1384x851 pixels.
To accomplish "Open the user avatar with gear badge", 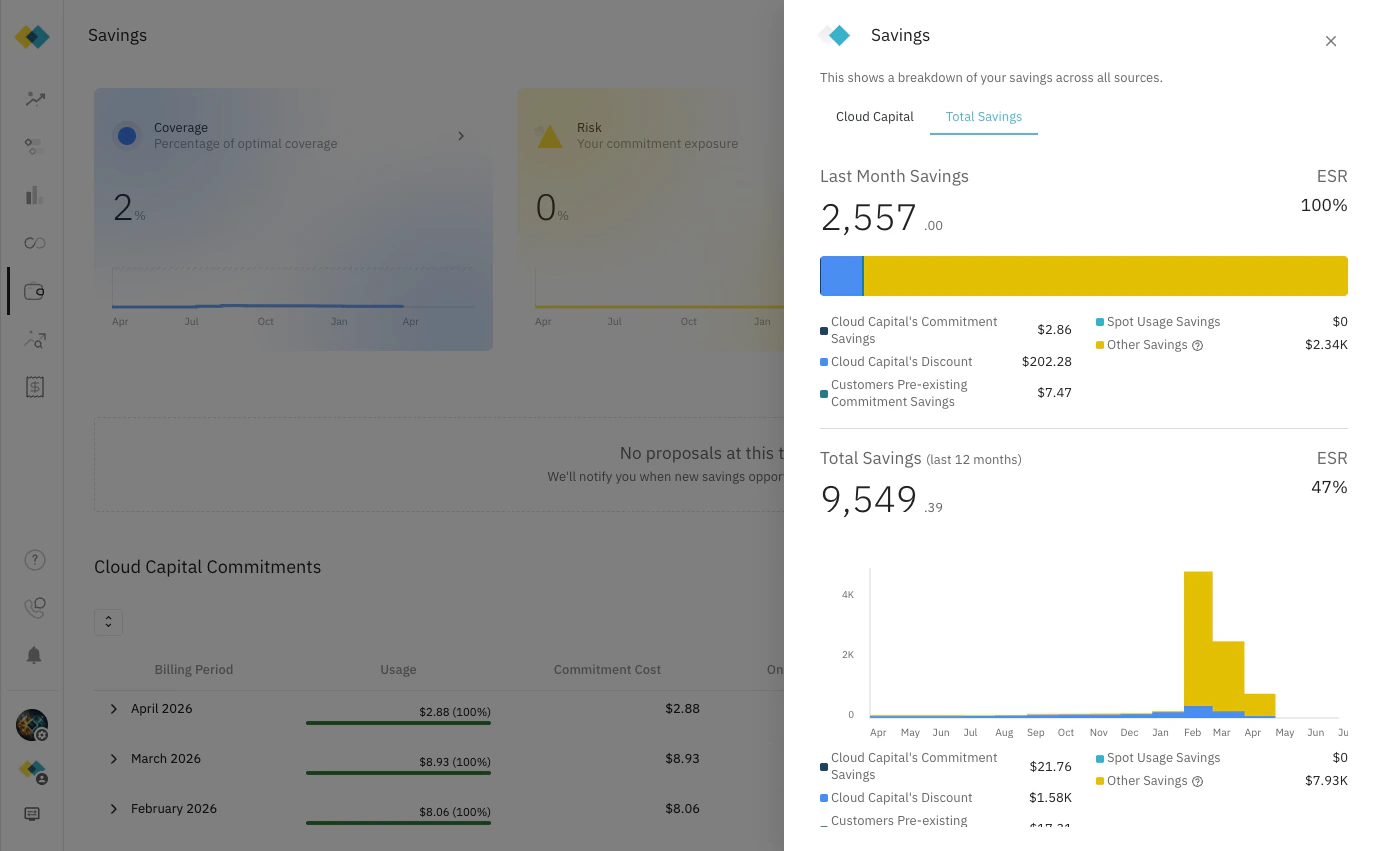I will click(32, 725).
